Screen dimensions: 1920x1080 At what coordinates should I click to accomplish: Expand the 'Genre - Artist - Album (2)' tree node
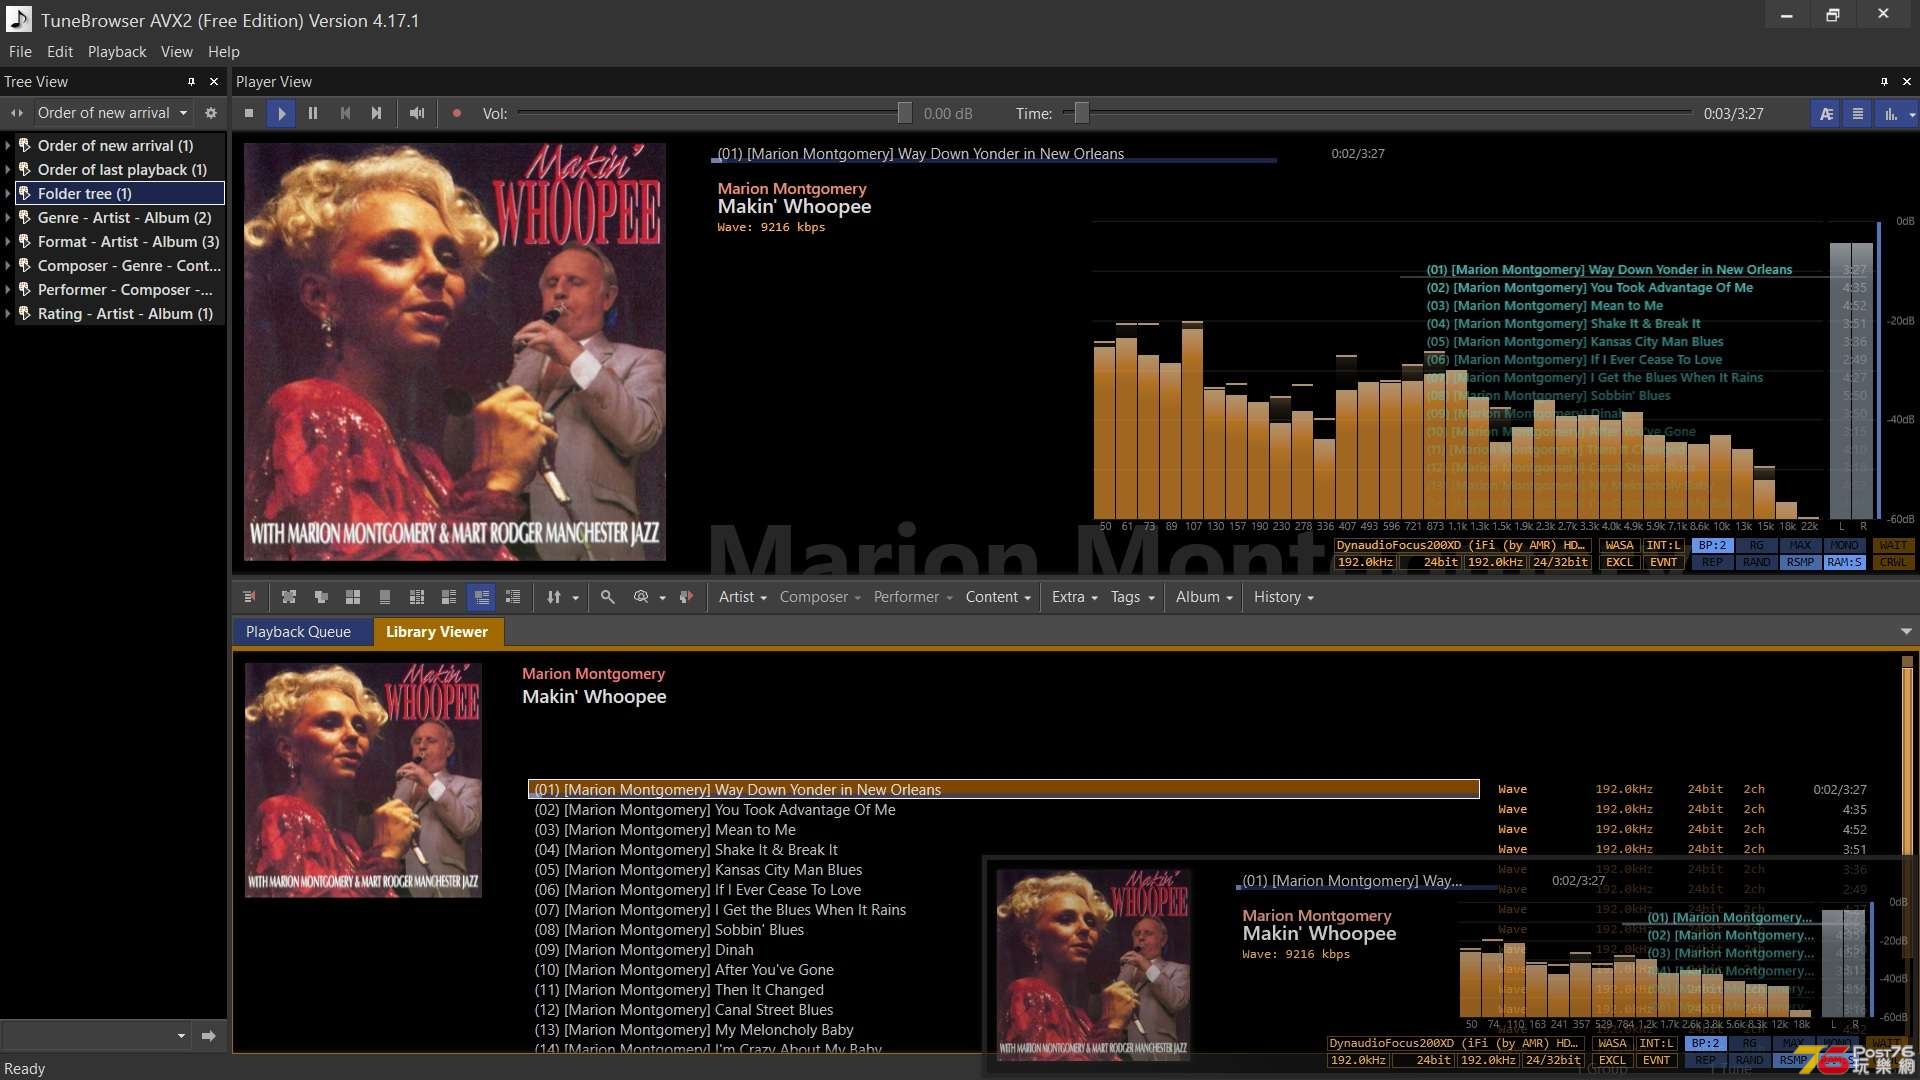pyautogui.click(x=8, y=218)
